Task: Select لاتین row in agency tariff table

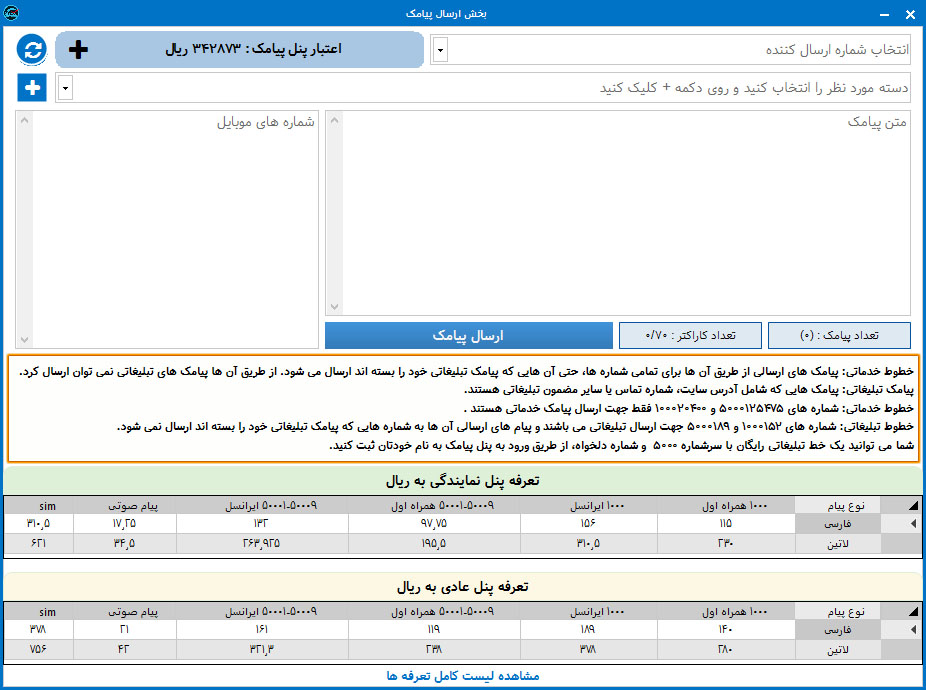Action: pos(463,543)
